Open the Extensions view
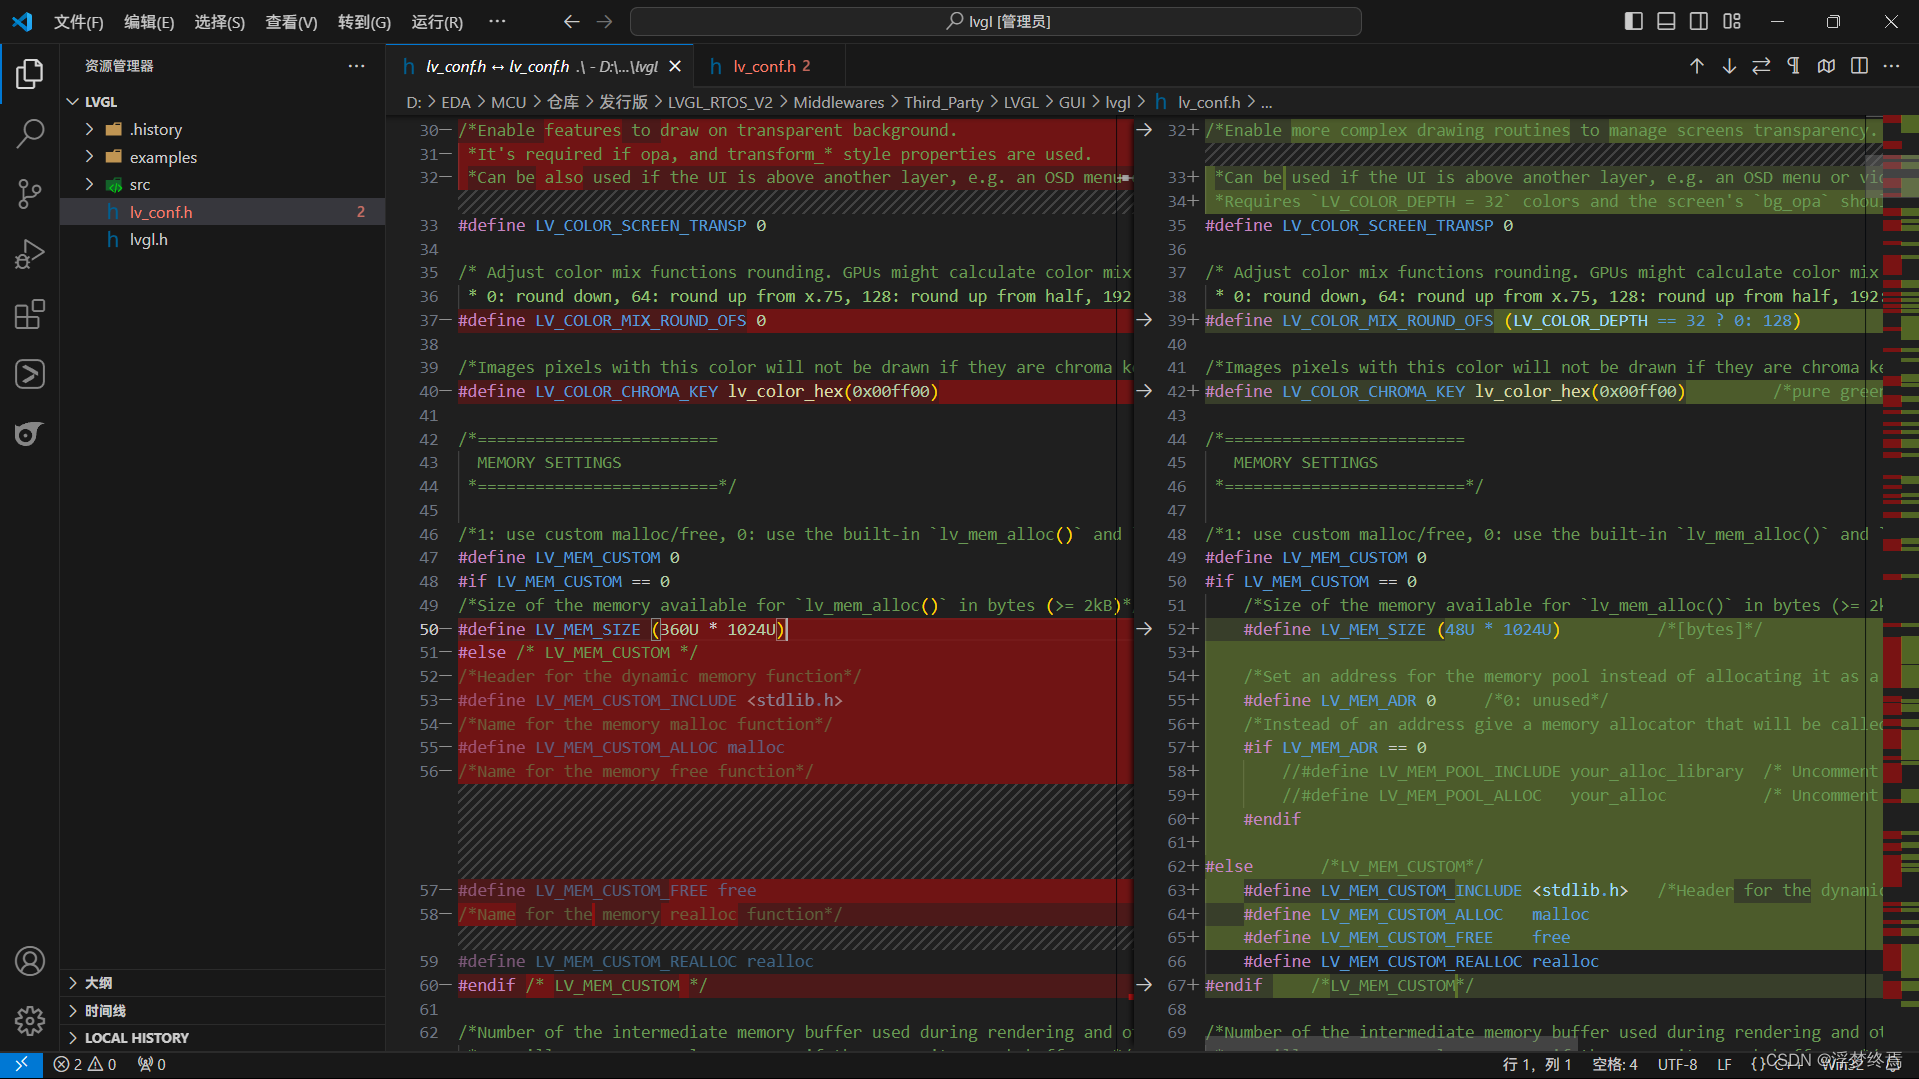Viewport: 1919px width, 1079px height. tap(29, 313)
